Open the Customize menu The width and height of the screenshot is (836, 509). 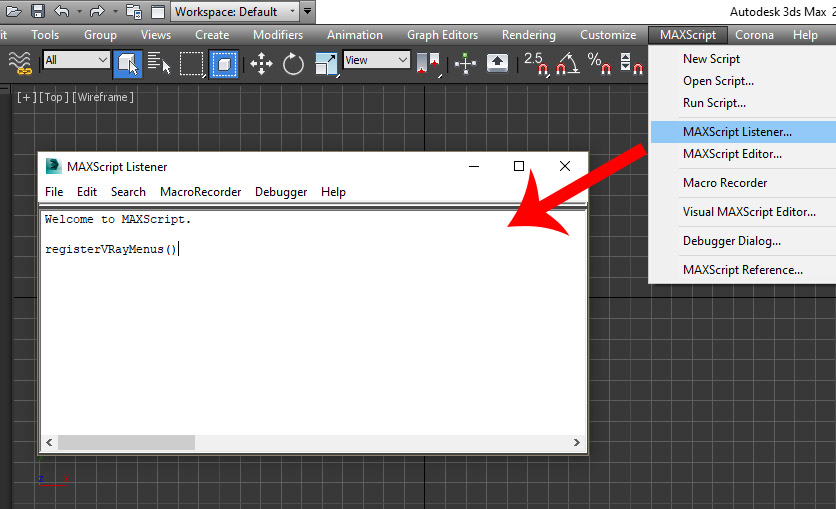coord(608,35)
